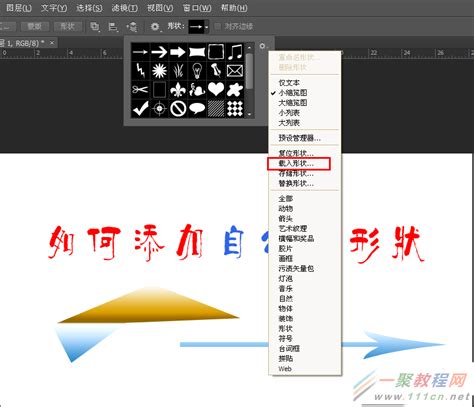Viewport: 474px width, 407px height.
Task: Open the 滤镜(T) menu
Action: (125, 8)
